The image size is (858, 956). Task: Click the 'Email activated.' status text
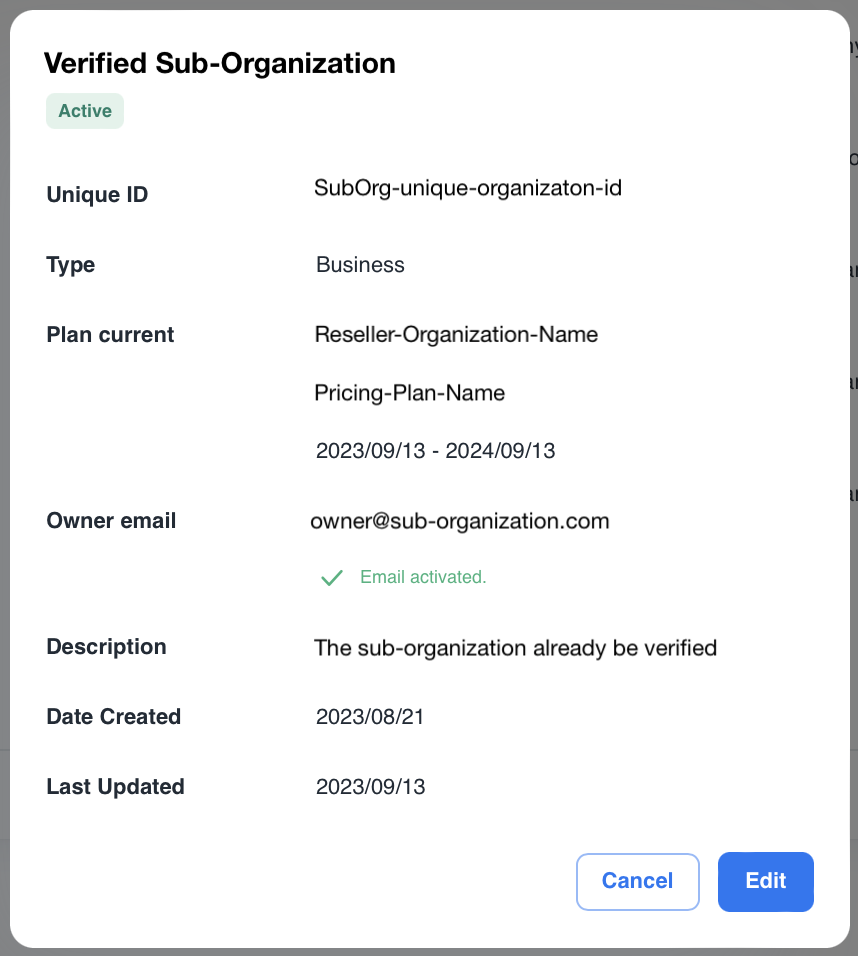[423, 577]
